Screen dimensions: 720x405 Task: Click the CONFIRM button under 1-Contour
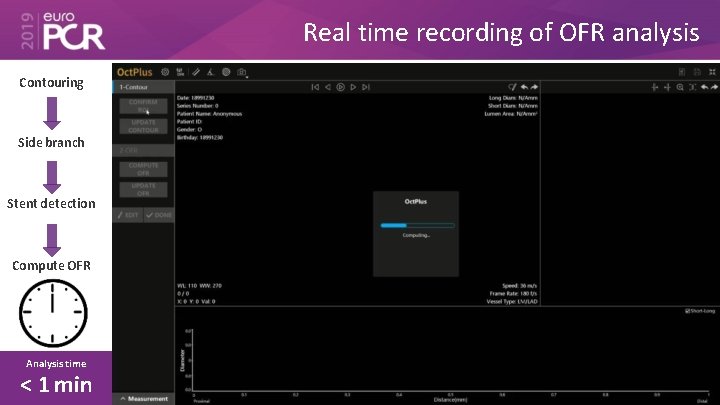click(143, 106)
